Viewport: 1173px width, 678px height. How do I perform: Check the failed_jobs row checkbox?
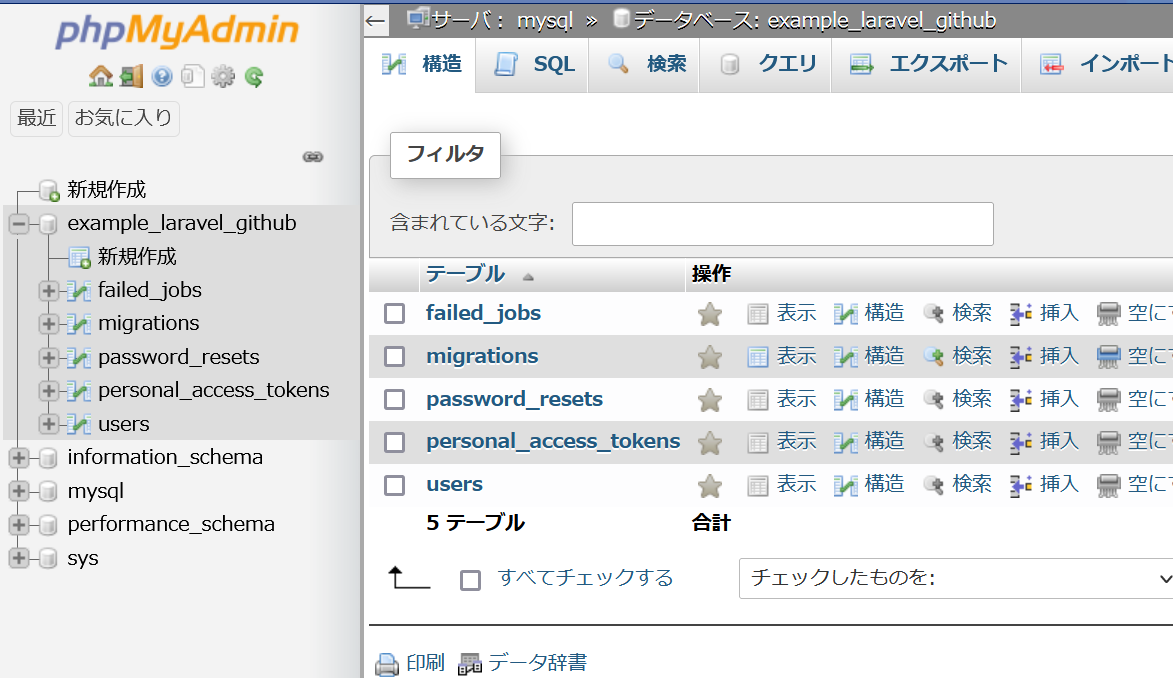coord(394,314)
